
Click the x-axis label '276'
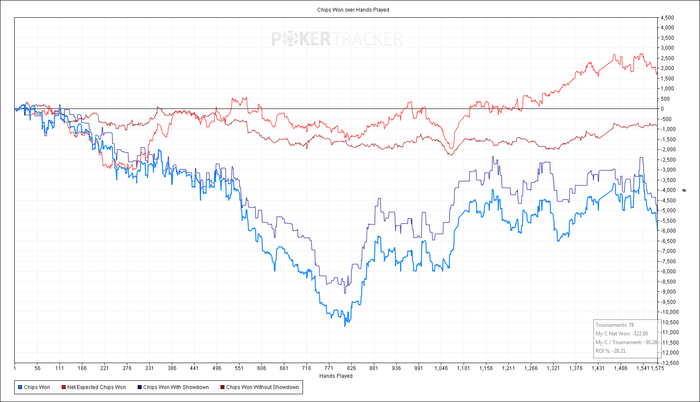127,368
